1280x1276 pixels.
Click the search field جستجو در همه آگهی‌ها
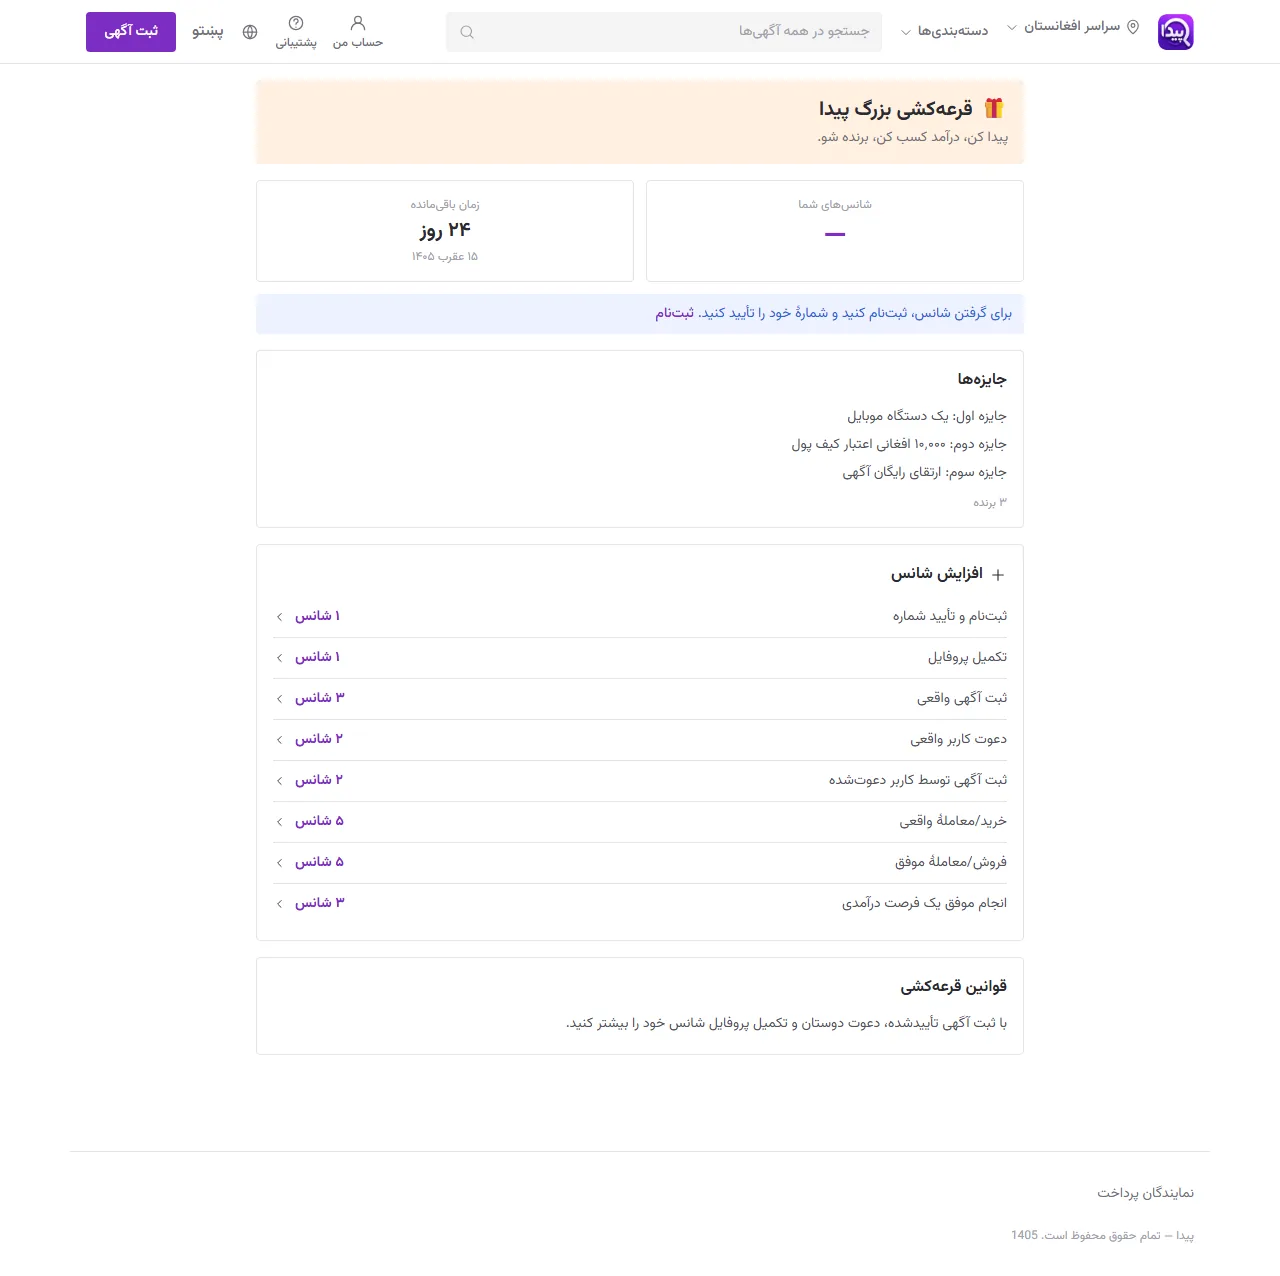(664, 32)
